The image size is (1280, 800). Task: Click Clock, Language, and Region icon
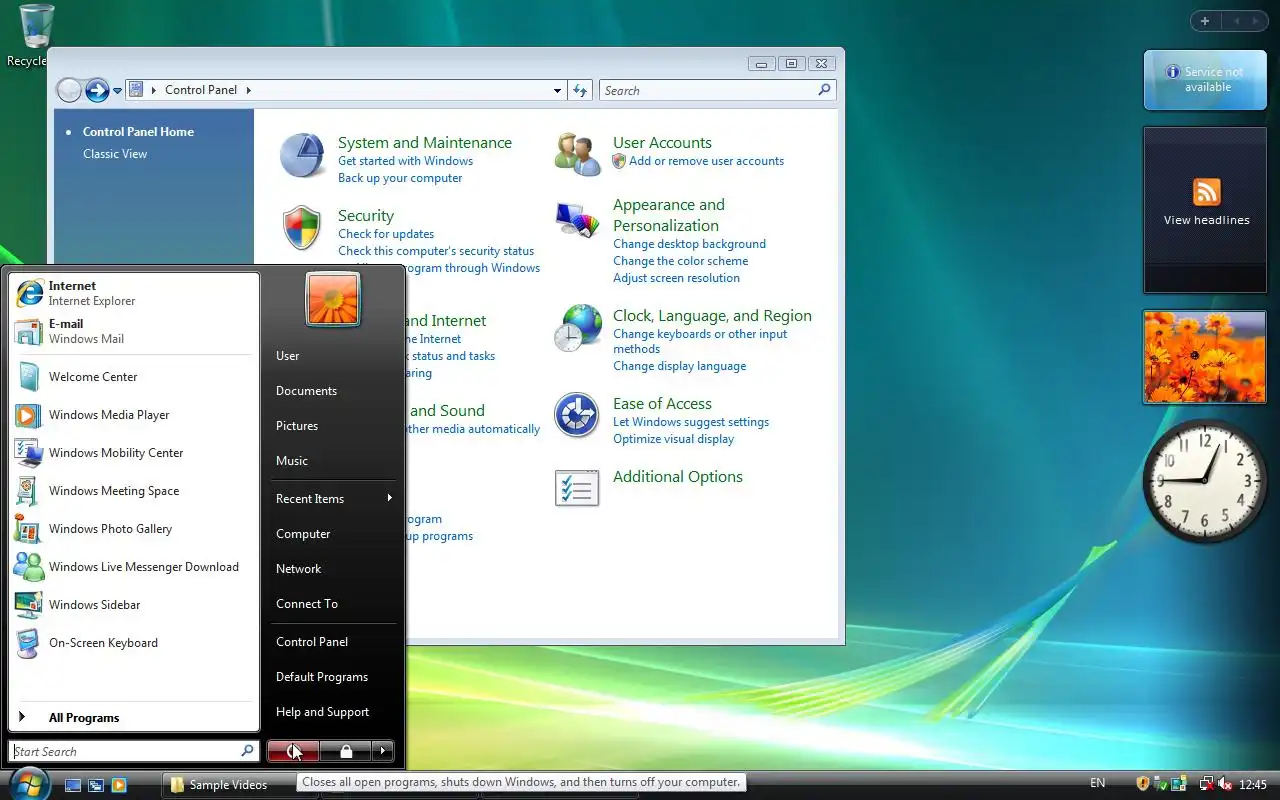tap(578, 329)
